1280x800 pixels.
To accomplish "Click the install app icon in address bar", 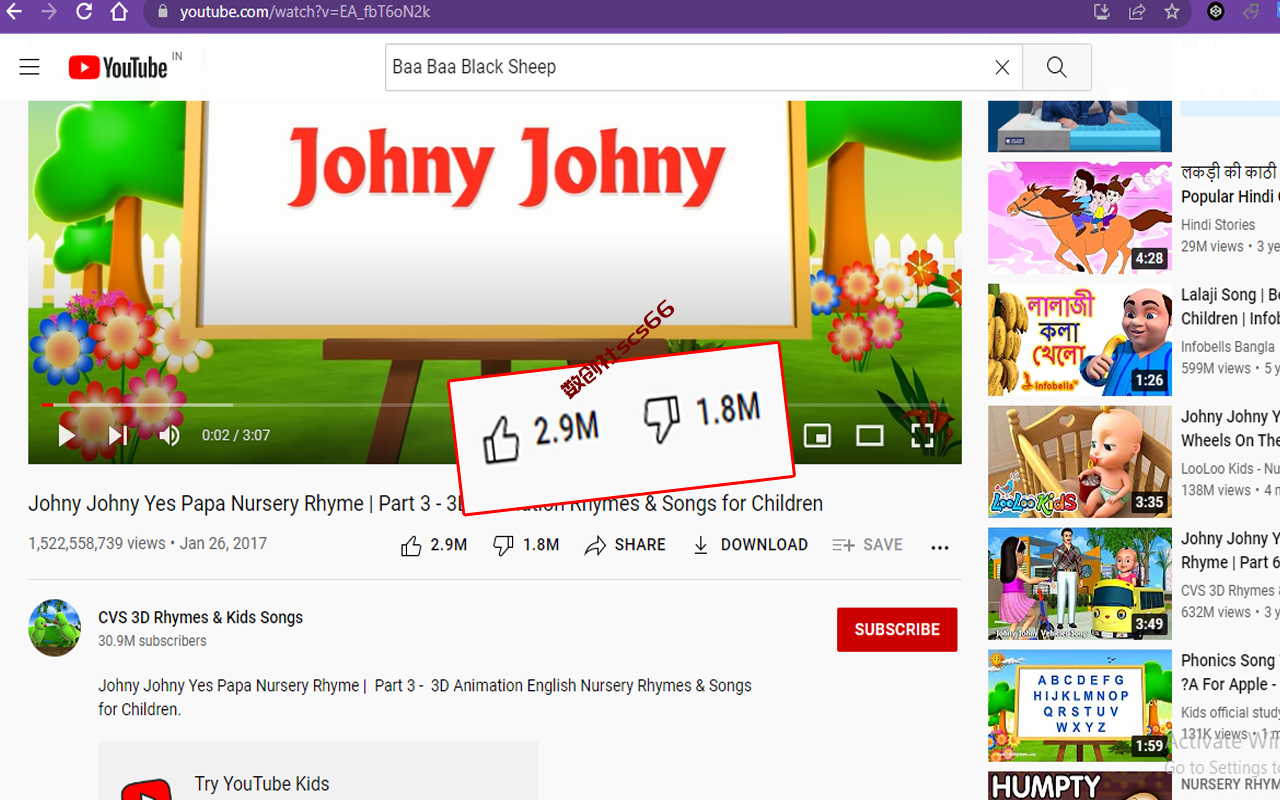I will tap(1102, 12).
